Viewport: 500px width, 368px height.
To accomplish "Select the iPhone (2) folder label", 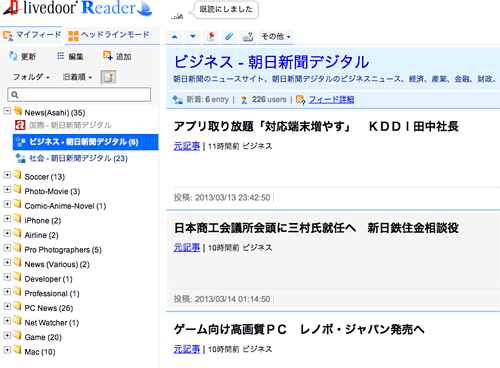I will 43,221.
